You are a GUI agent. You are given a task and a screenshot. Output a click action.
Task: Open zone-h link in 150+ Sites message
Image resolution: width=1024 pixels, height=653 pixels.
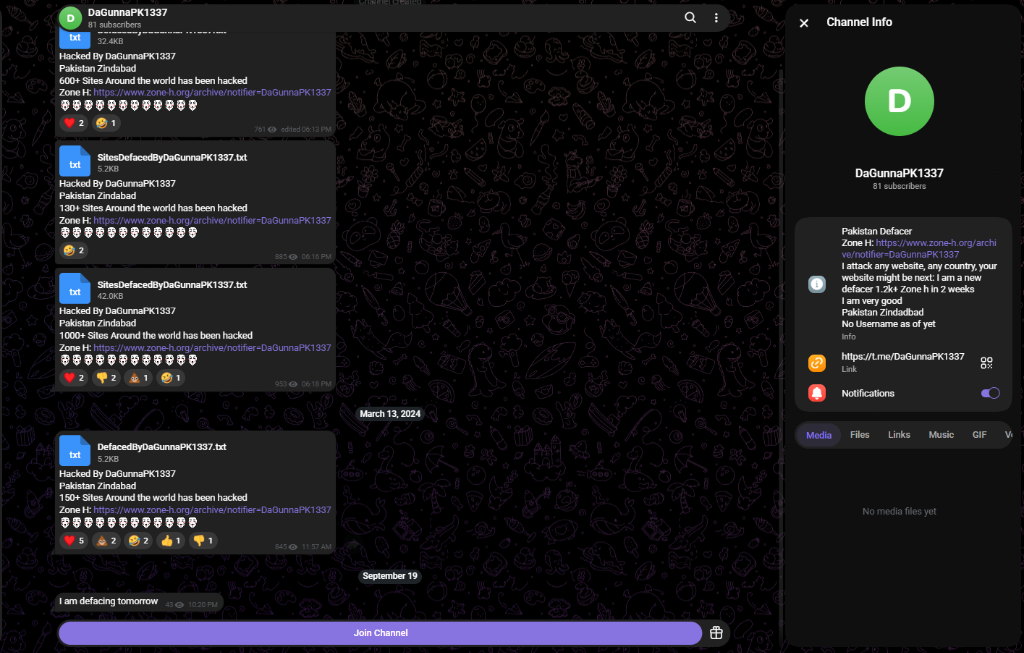[x=212, y=510]
